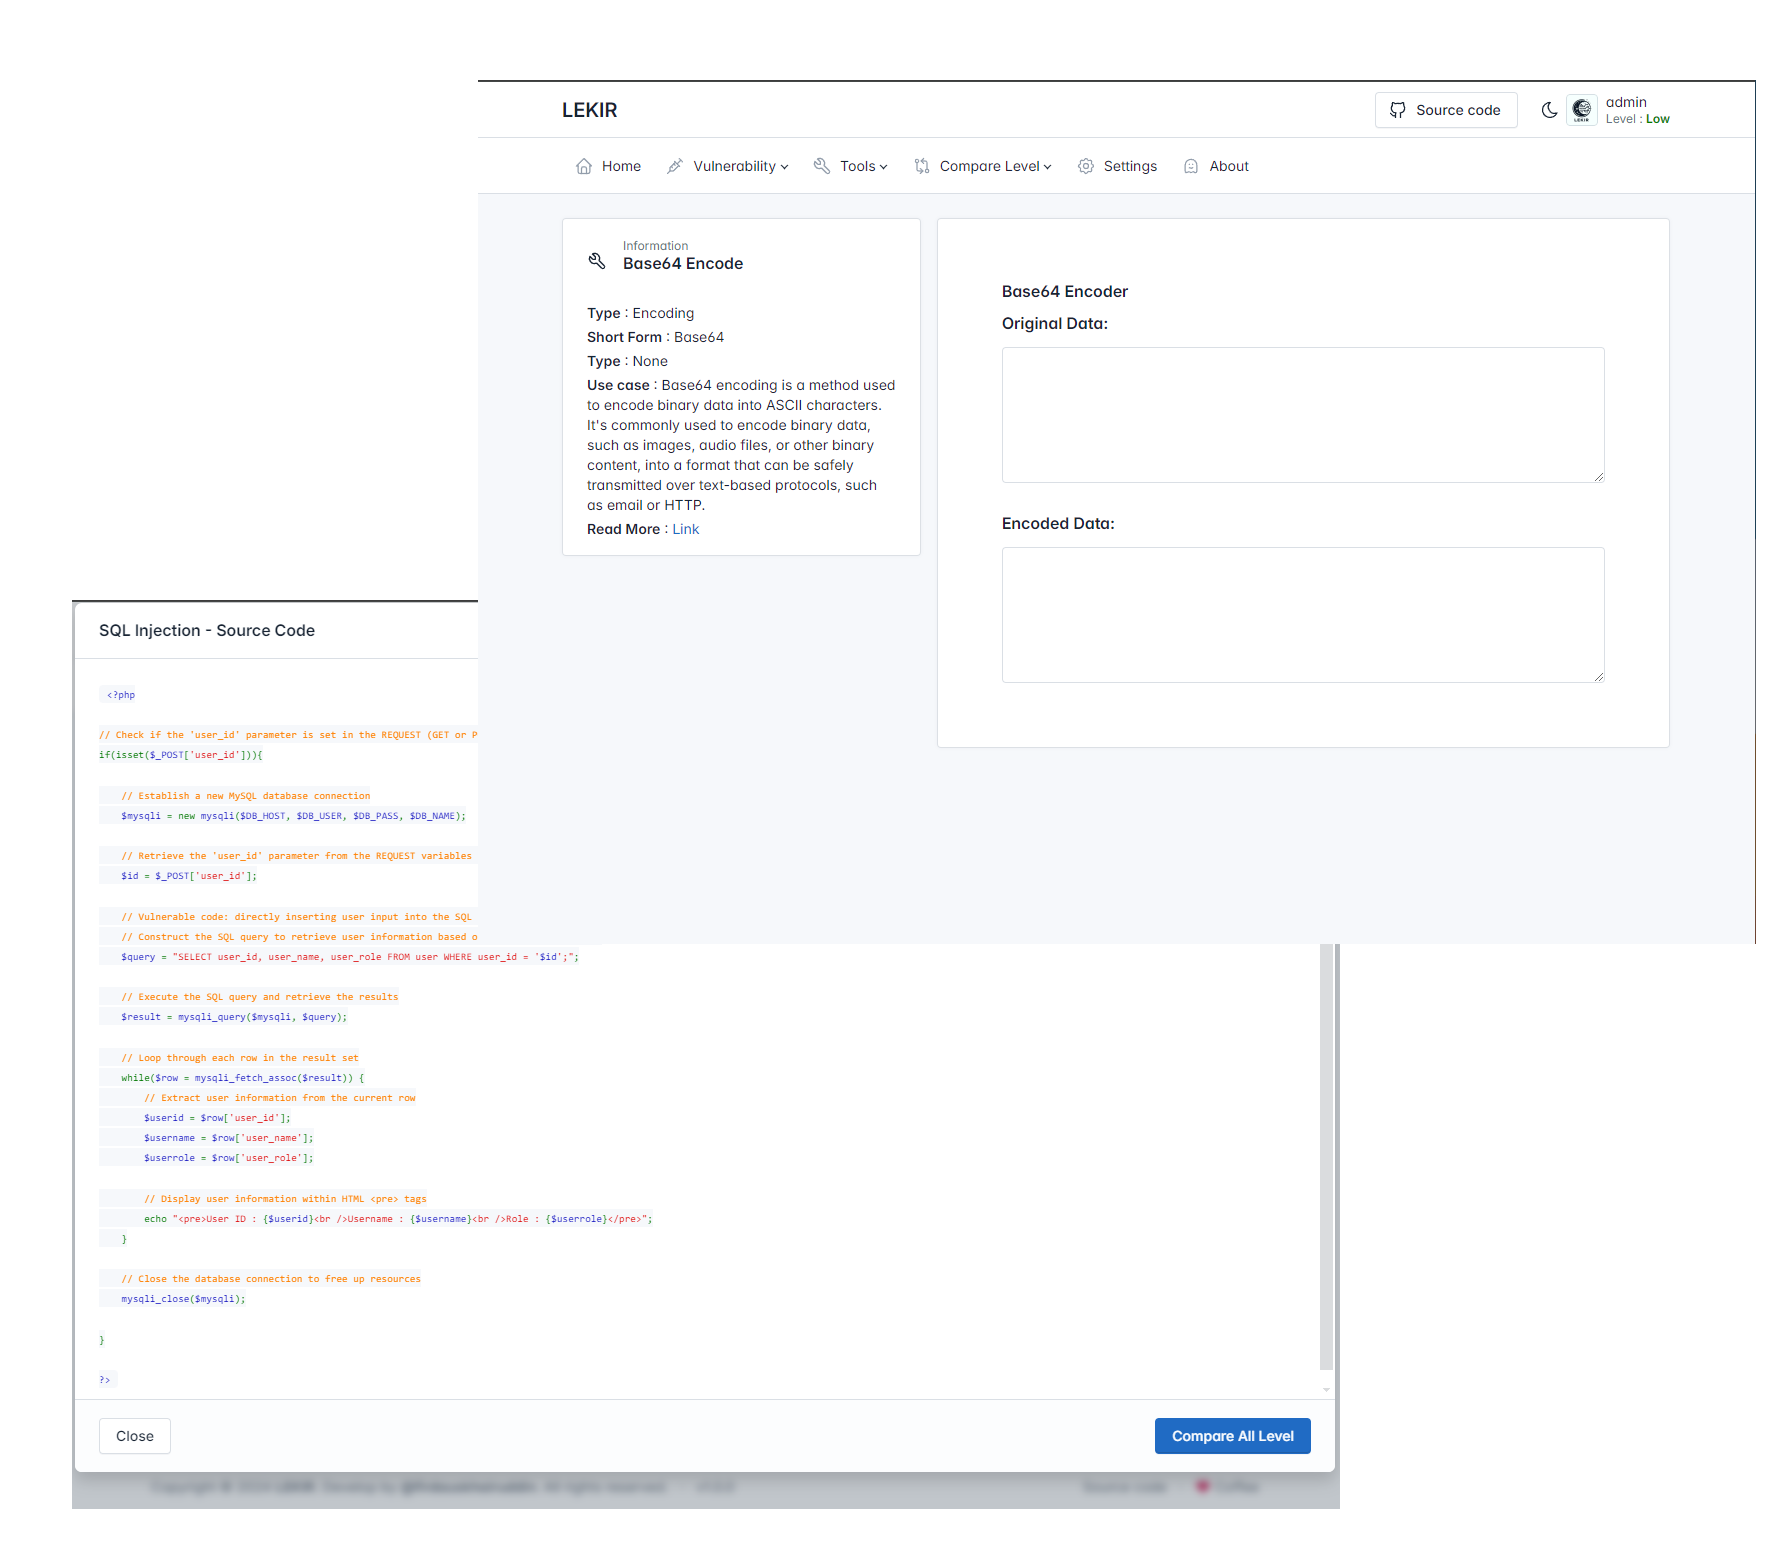Click the Compare Level git icon
The image size is (1774, 1550).
922,166
